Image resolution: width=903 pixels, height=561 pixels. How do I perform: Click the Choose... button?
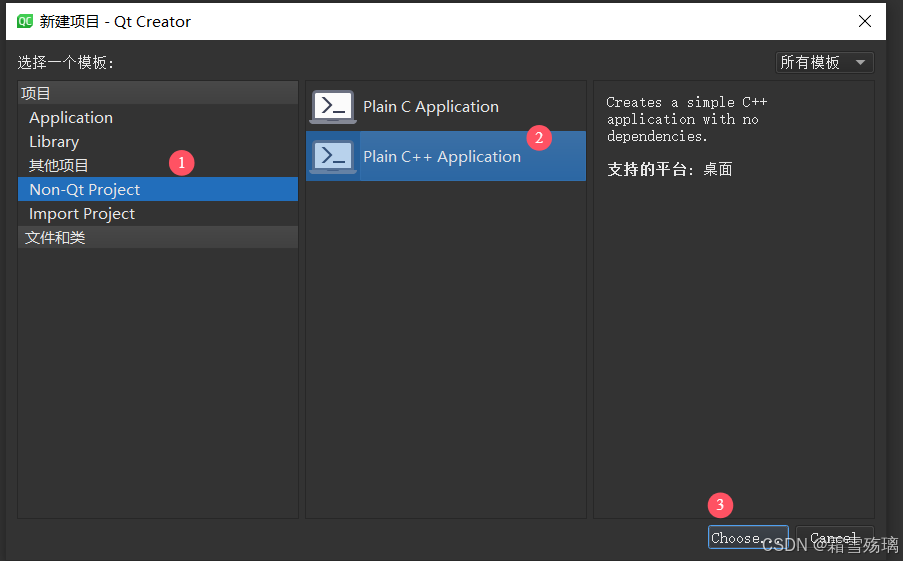tap(748, 537)
